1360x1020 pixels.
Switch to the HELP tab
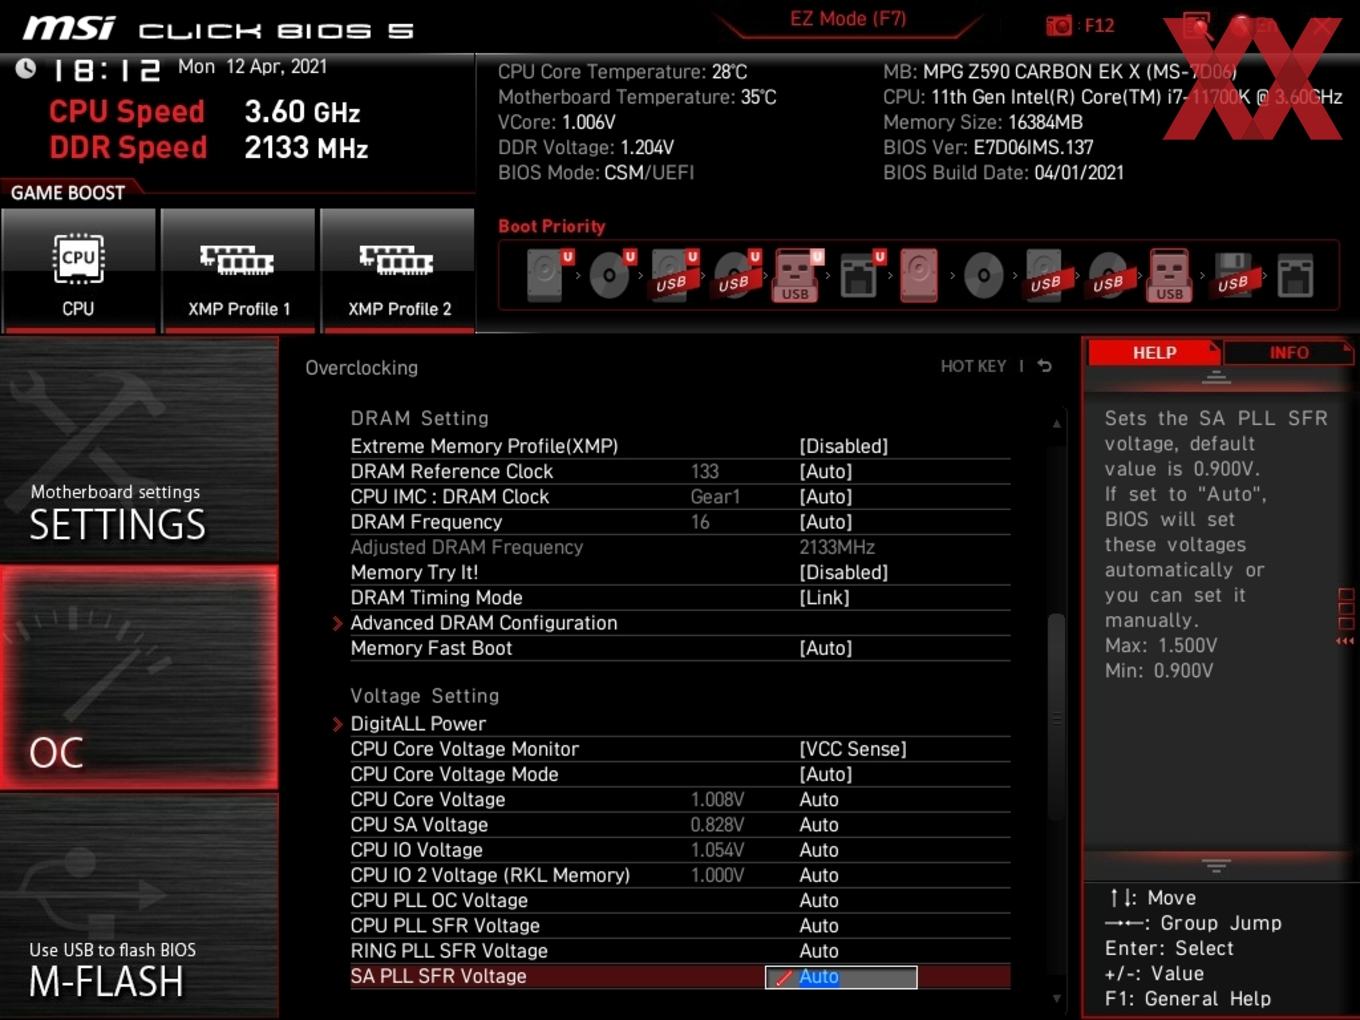[x=1154, y=353]
